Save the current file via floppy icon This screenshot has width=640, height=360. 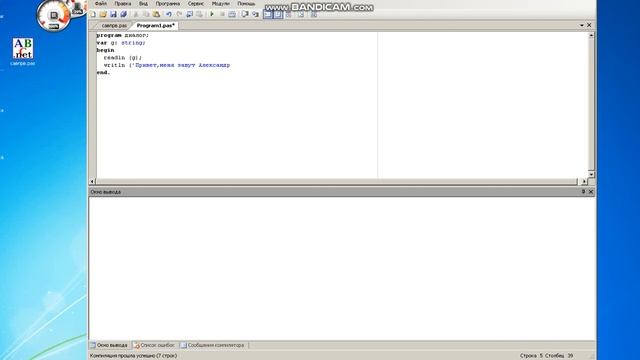click(113, 14)
